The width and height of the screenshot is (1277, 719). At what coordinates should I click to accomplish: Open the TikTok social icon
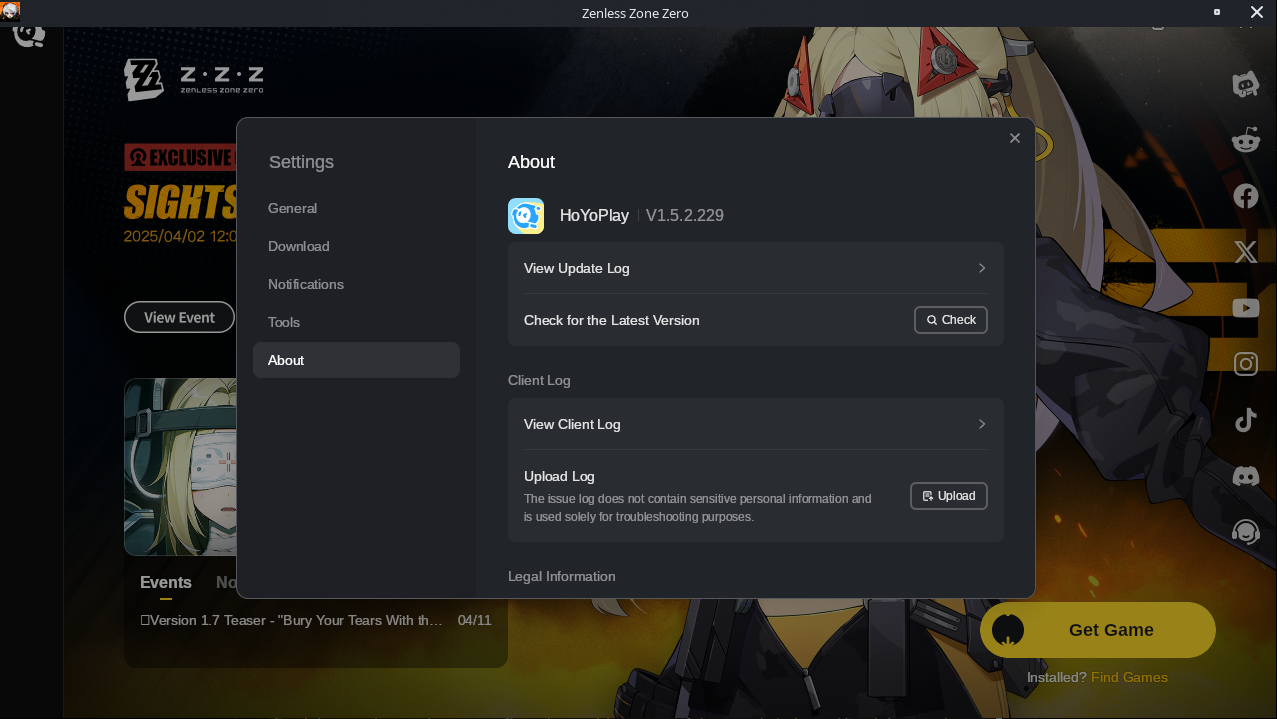[x=1245, y=420]
